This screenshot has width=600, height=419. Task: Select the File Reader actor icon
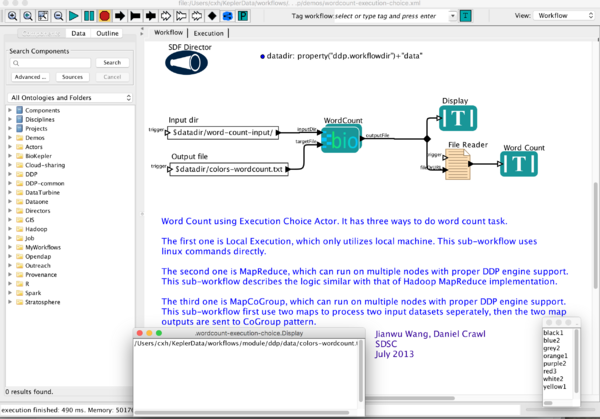[458, 165]
